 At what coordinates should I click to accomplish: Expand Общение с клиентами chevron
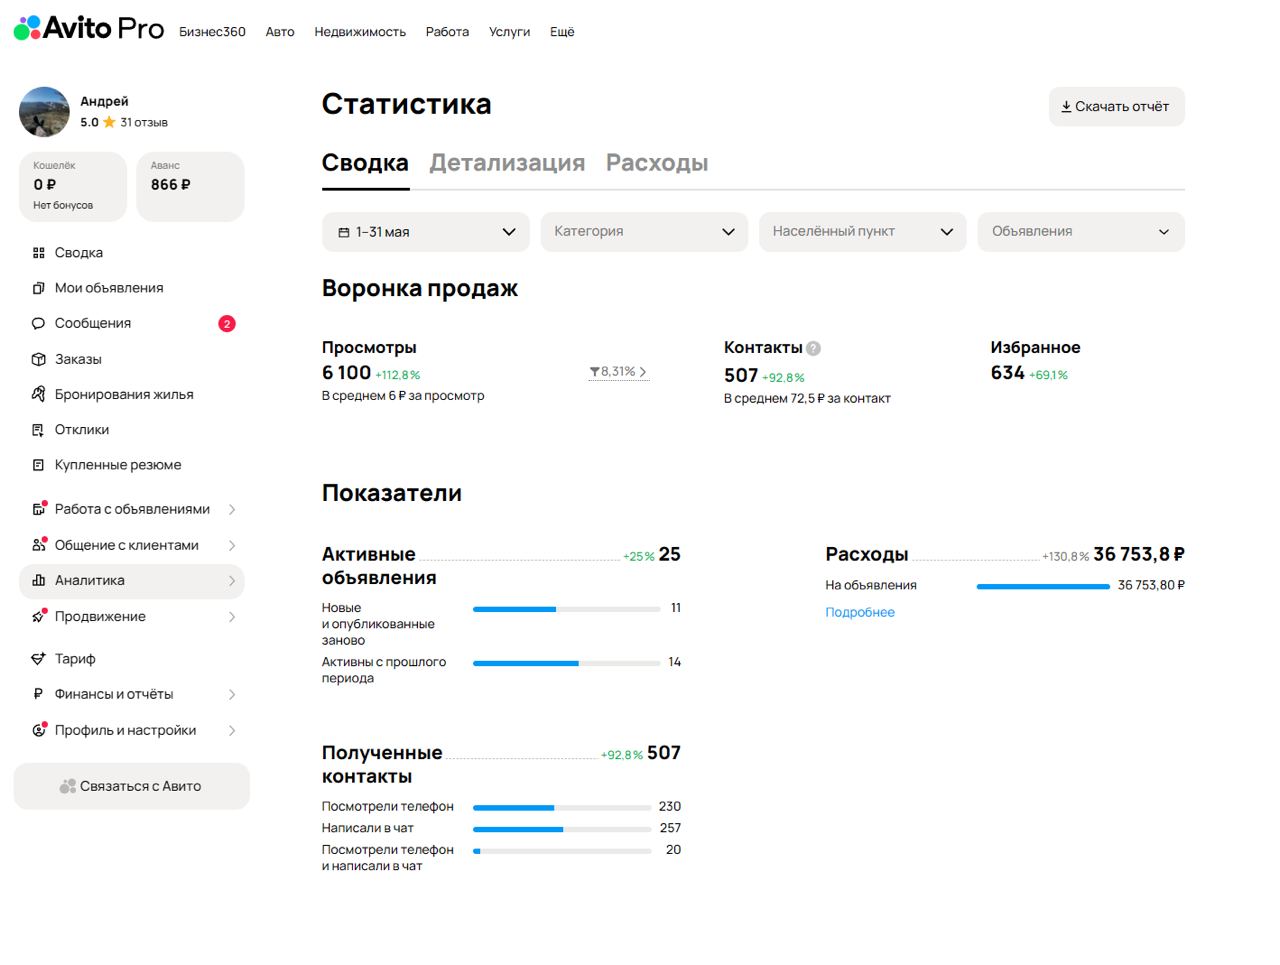(x=232, y=545)
